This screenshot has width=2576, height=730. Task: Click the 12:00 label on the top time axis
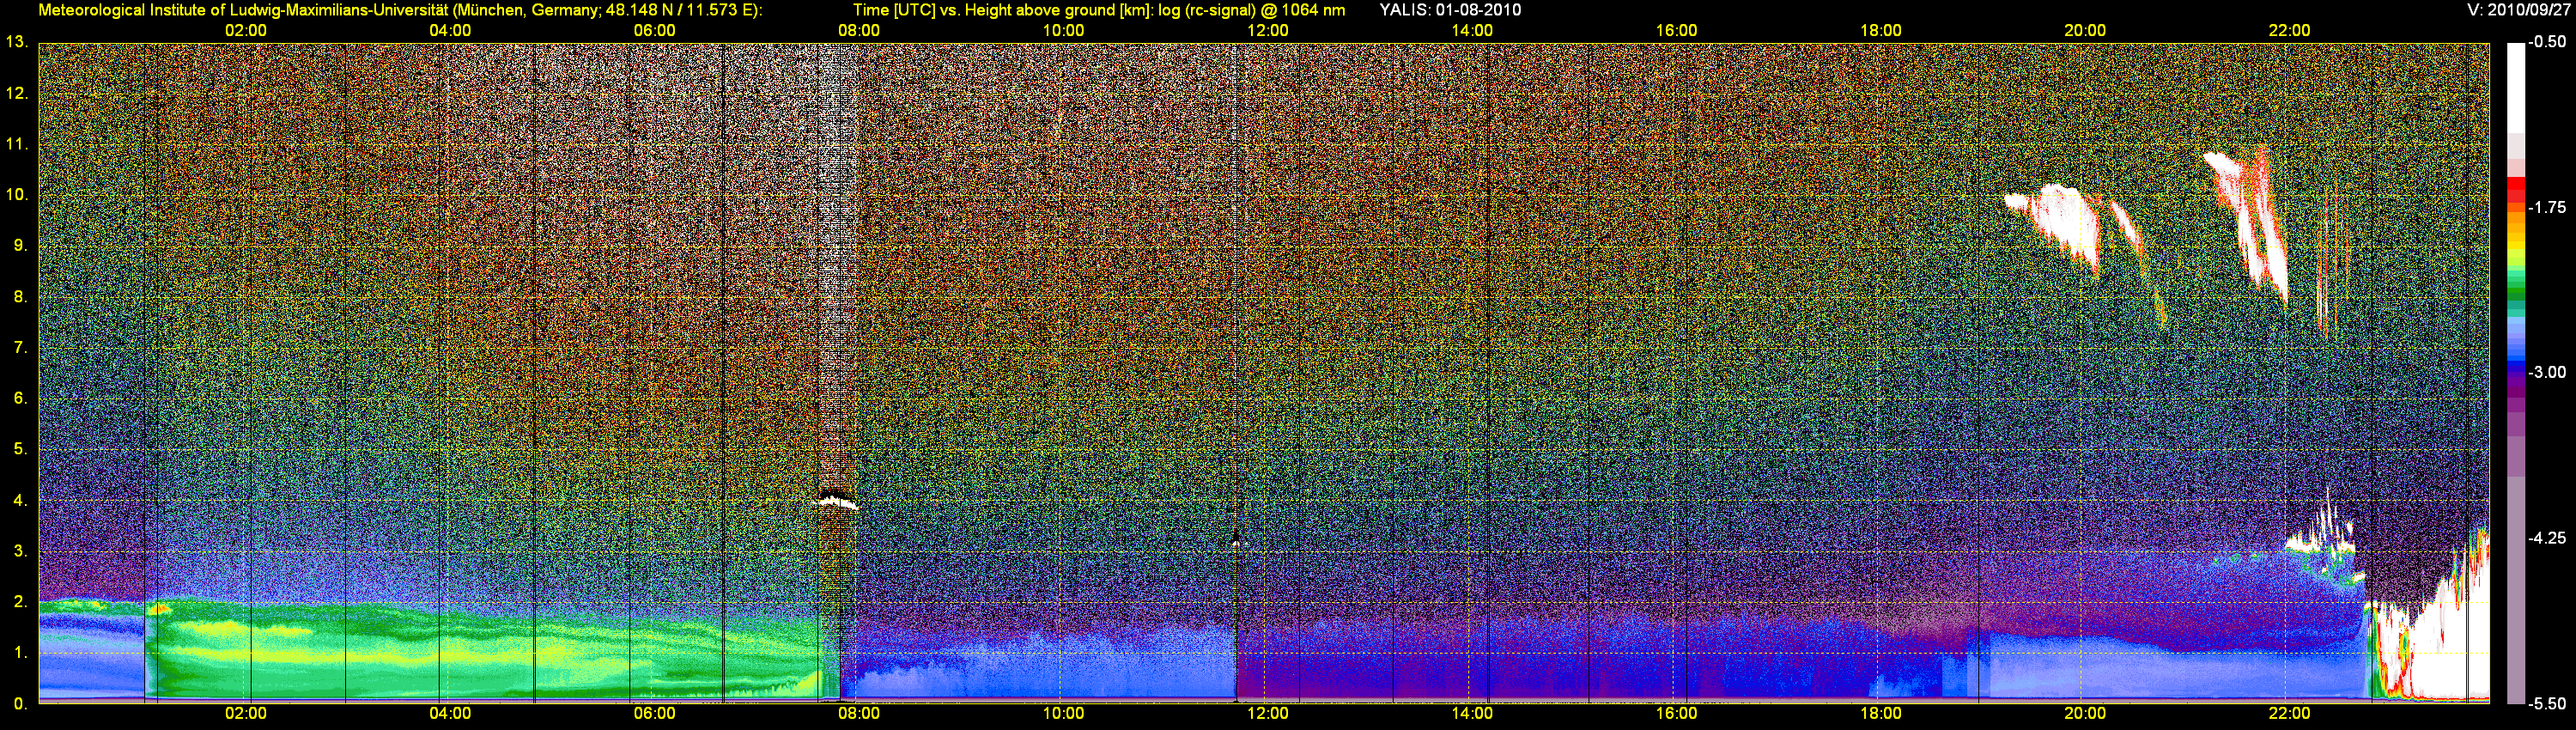[1267, 30]
